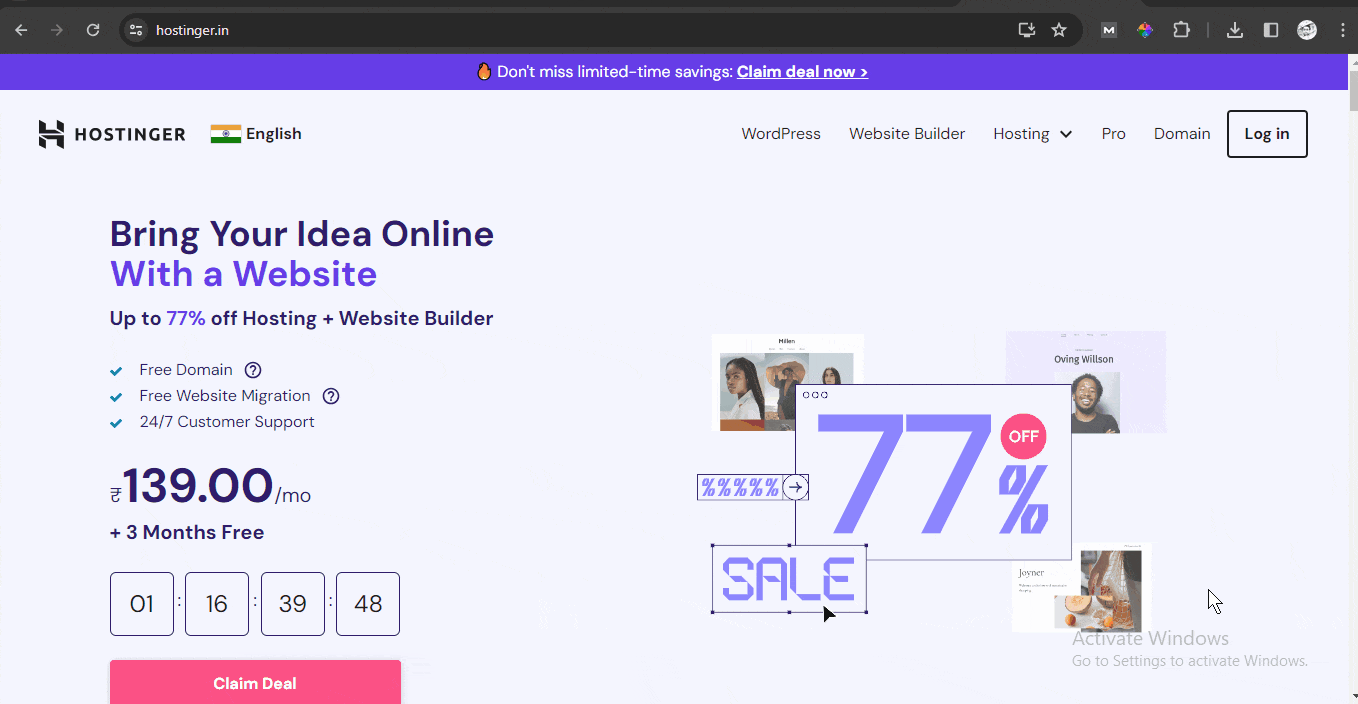Click the Log in button
The width and height of the screenshot is (1358, 704).
tap(1267, 133)
